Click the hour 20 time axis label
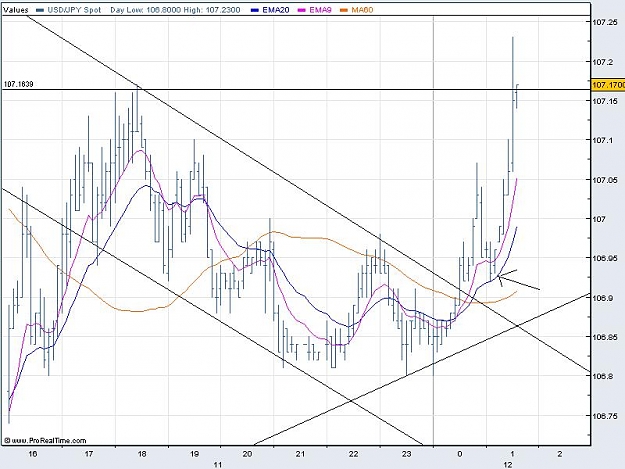Image resolution: width=625 pixels, height=469 pixels. [x=247, y=454]
